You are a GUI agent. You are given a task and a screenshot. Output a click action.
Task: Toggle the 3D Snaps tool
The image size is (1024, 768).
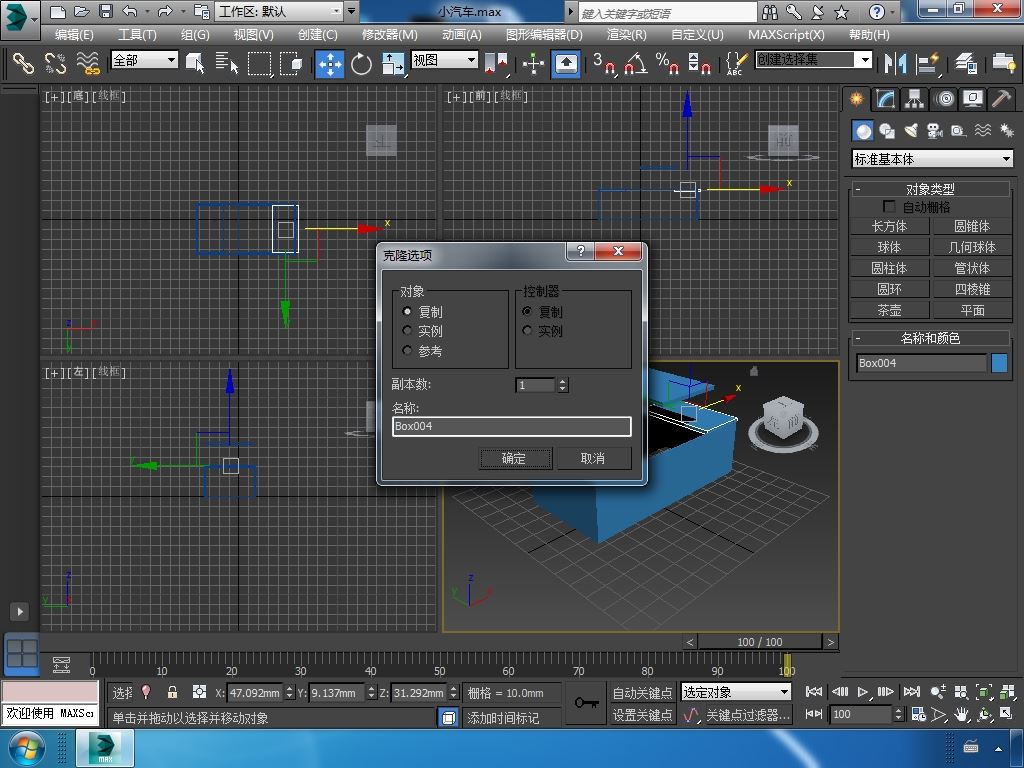(x=604, y=63)
